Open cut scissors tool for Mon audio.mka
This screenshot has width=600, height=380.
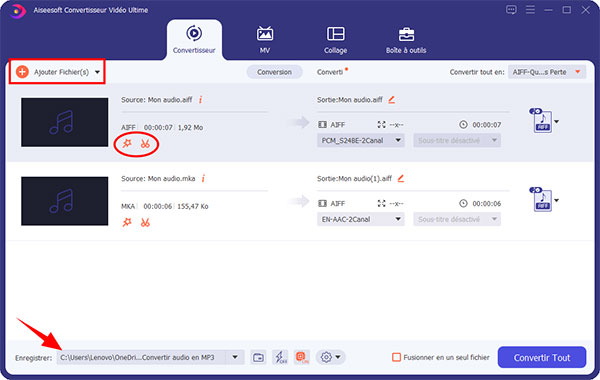coord(145,222)
